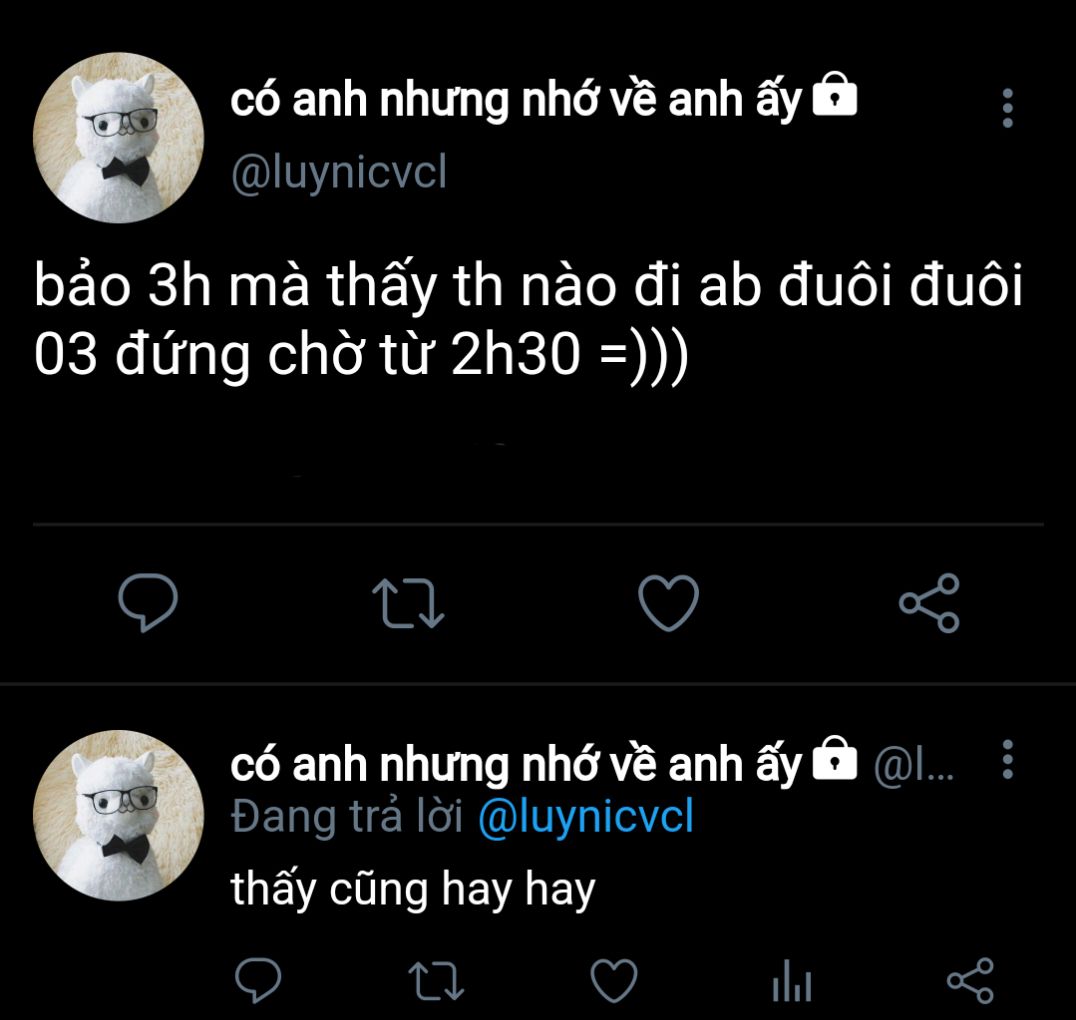Open more options menu on main tweet
This screenshot has height=1020, width=1076.
[x=1007, y=108]
